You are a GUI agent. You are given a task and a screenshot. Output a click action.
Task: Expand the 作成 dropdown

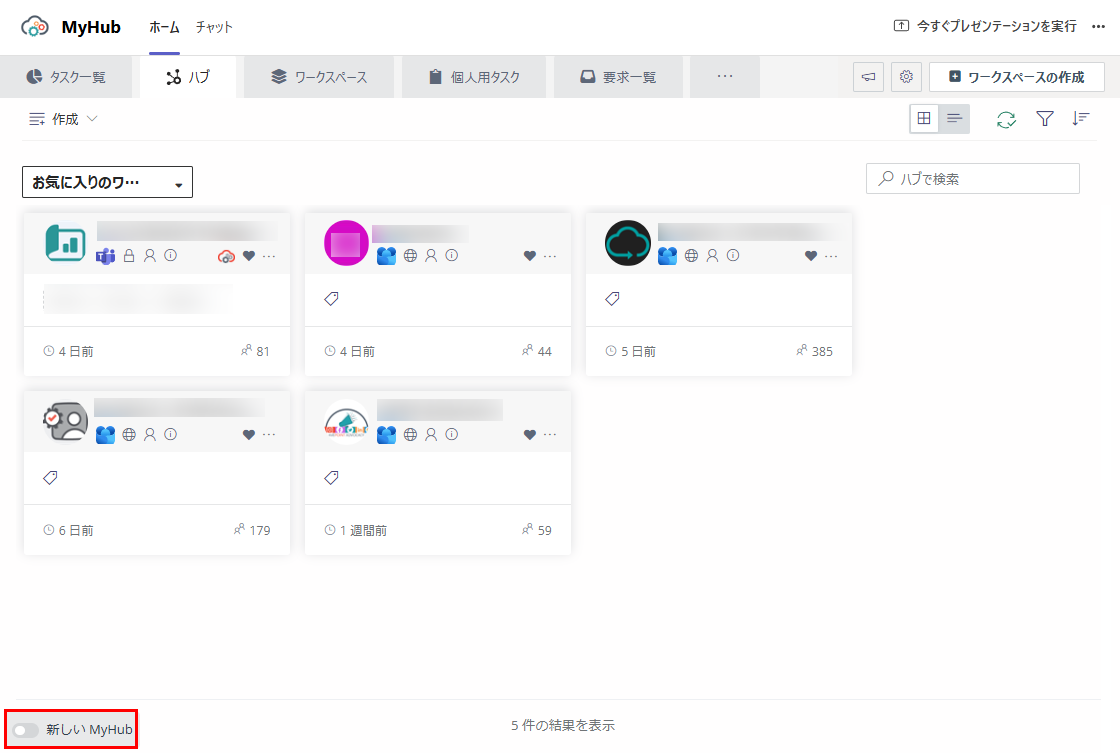[63, 119]
